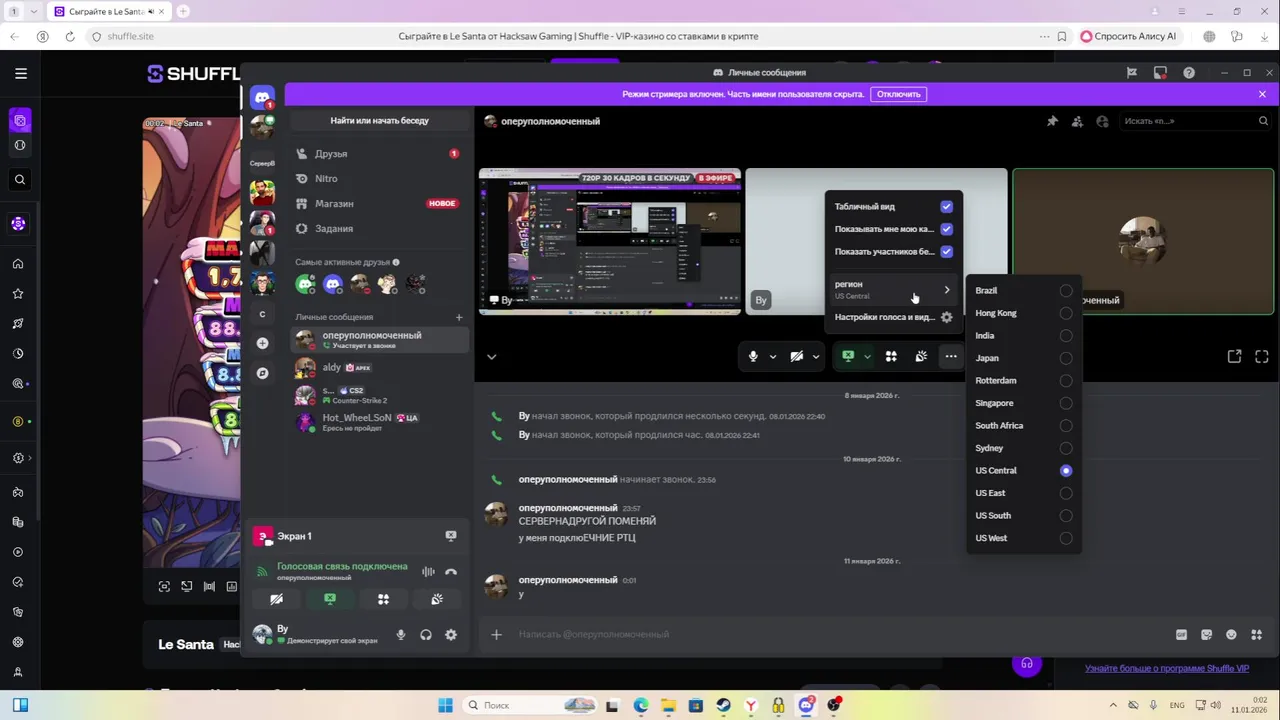
Task: Click Найти или начать беседу
Action: click(x=379, y=121)
